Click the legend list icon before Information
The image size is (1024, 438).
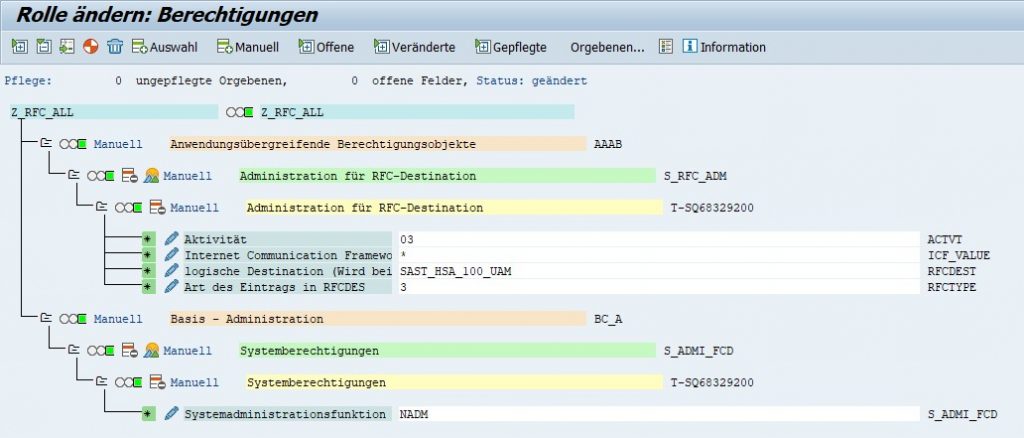666,46
